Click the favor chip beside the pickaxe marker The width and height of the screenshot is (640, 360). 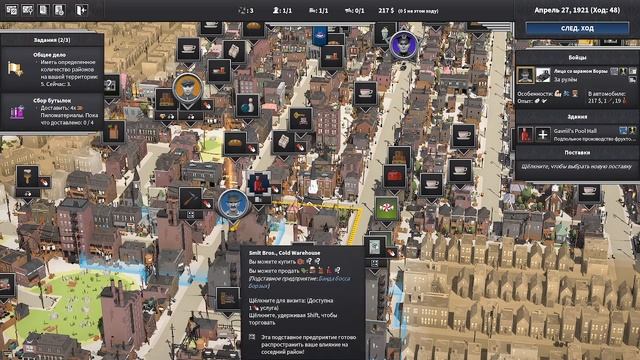(x=207, y=203)
